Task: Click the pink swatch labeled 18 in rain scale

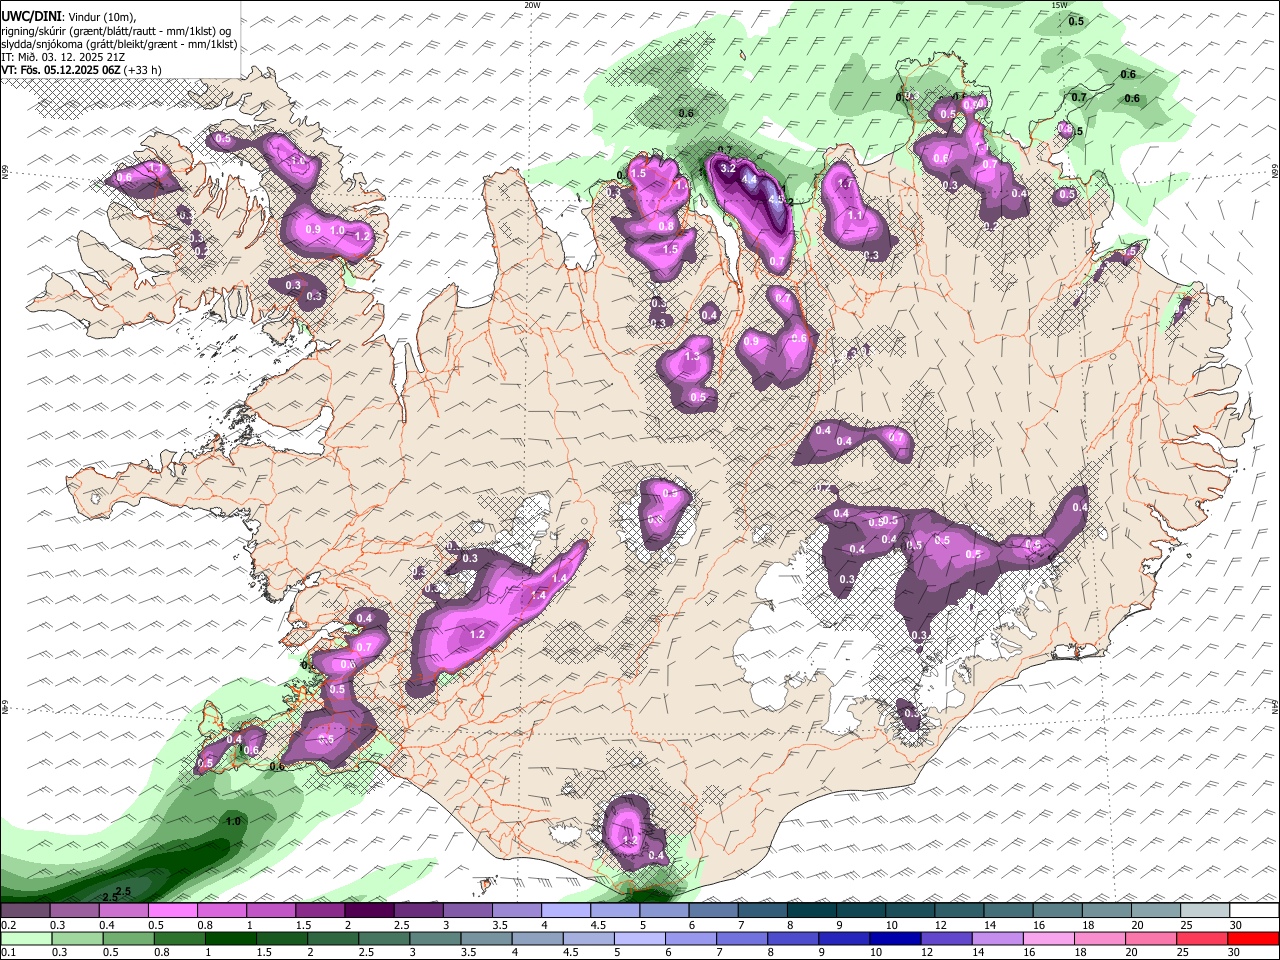Action: click(x=1100, y=938)
